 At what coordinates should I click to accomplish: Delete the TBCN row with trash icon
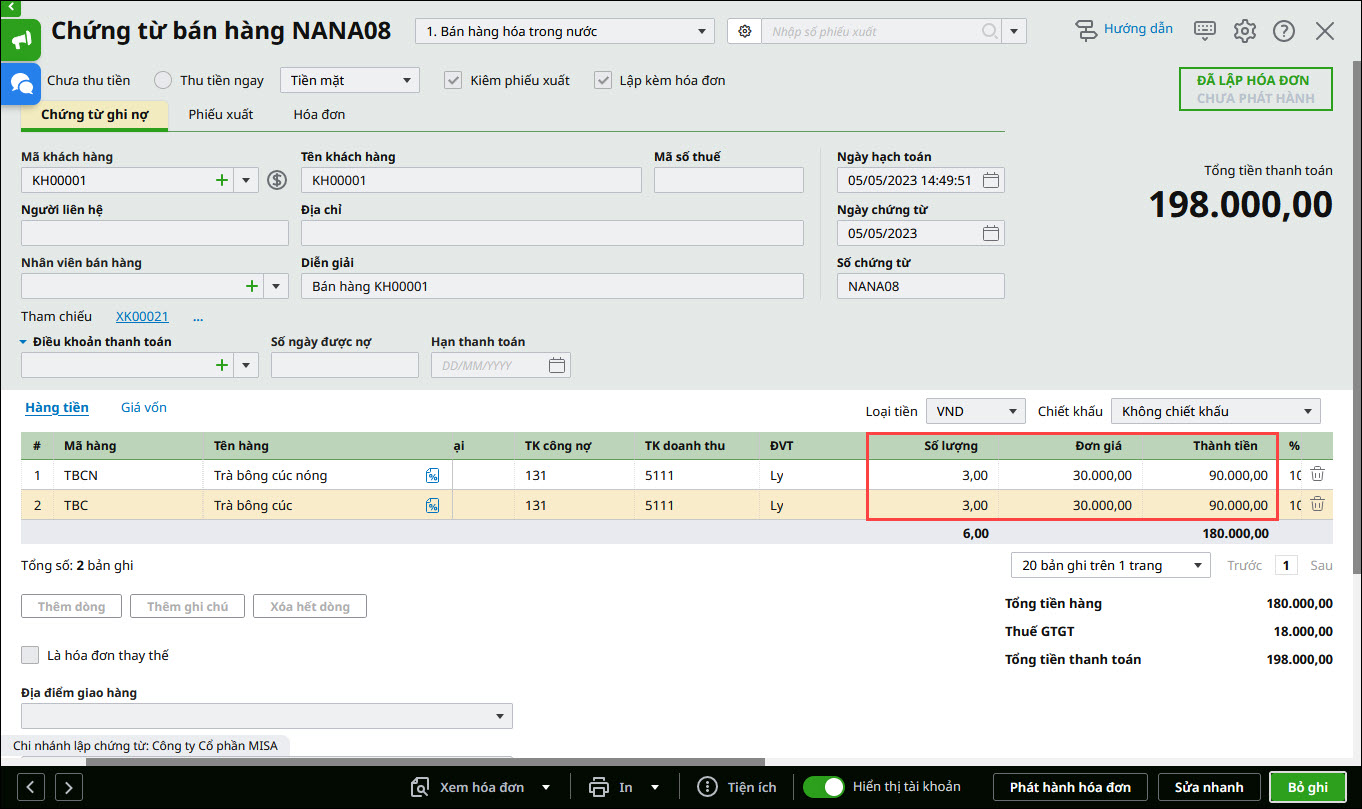[x=1318, y=475]
